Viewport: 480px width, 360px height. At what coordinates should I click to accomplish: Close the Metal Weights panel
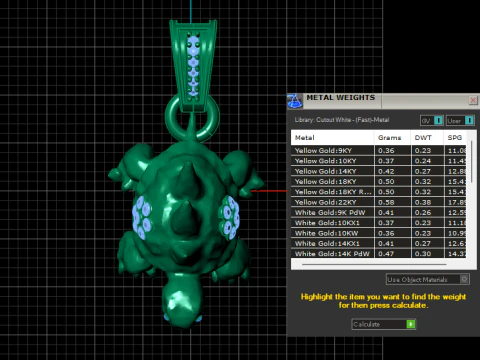coord(473,100)
